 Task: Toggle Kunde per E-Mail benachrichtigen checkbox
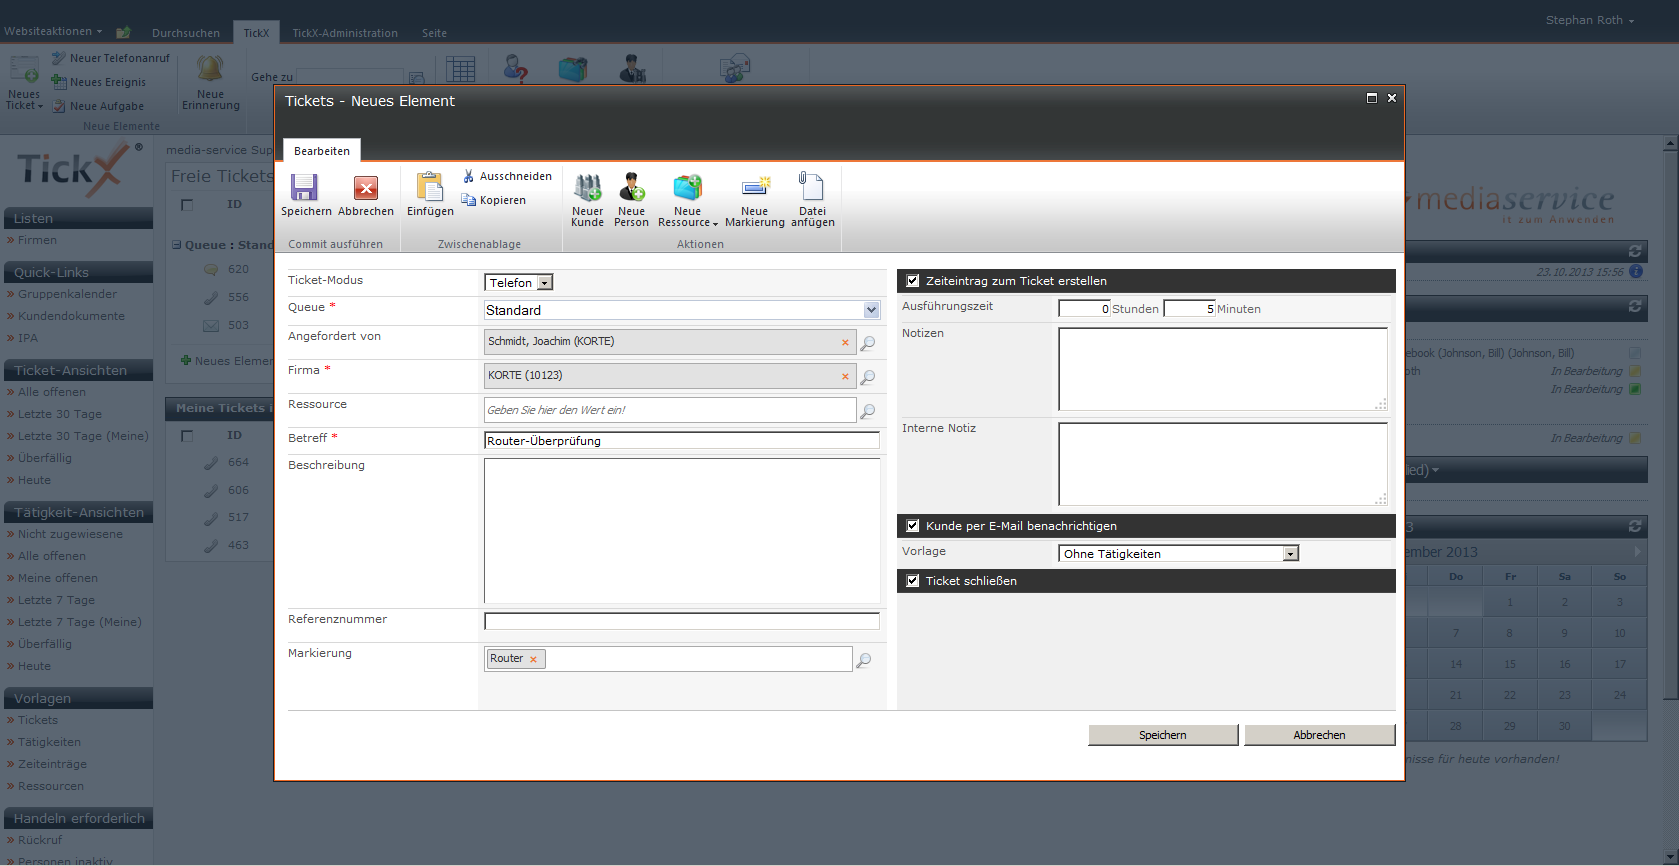coord(913,526)
